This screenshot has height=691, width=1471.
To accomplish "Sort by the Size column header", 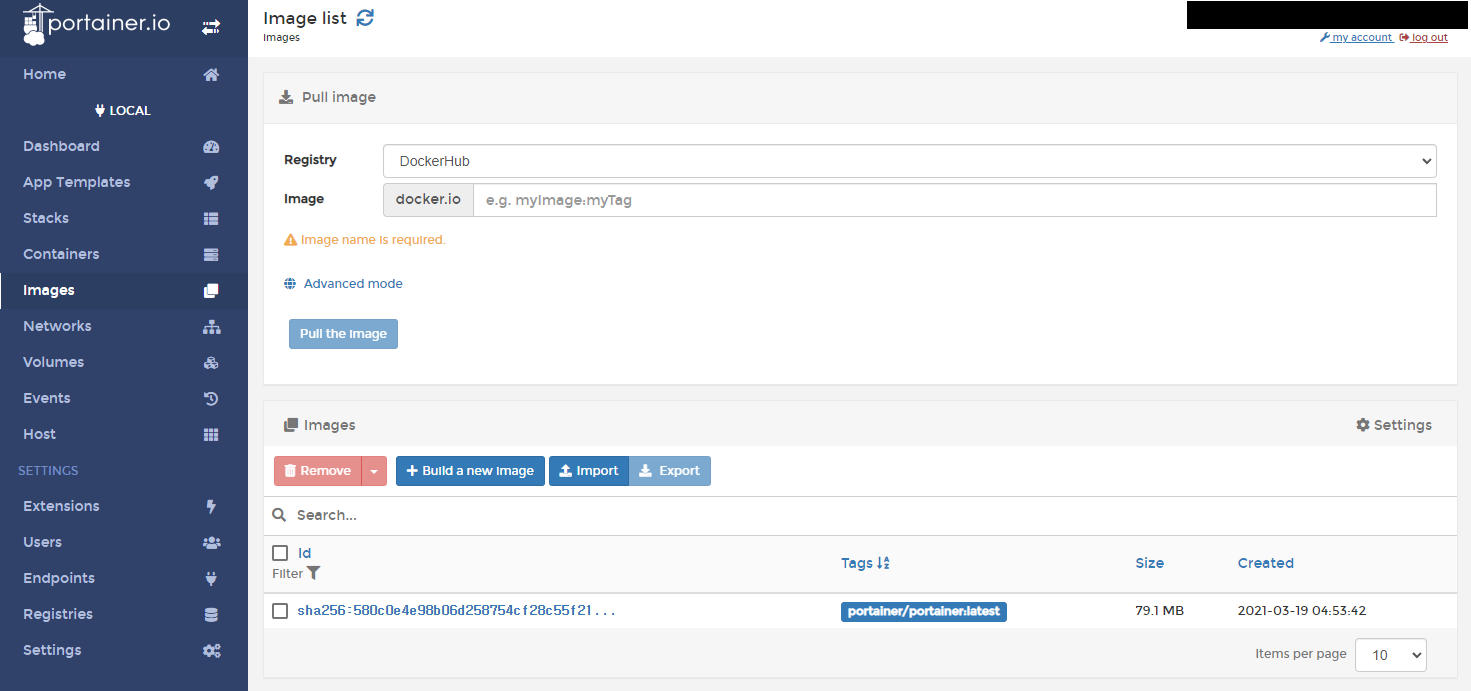I will point(1150,563).
